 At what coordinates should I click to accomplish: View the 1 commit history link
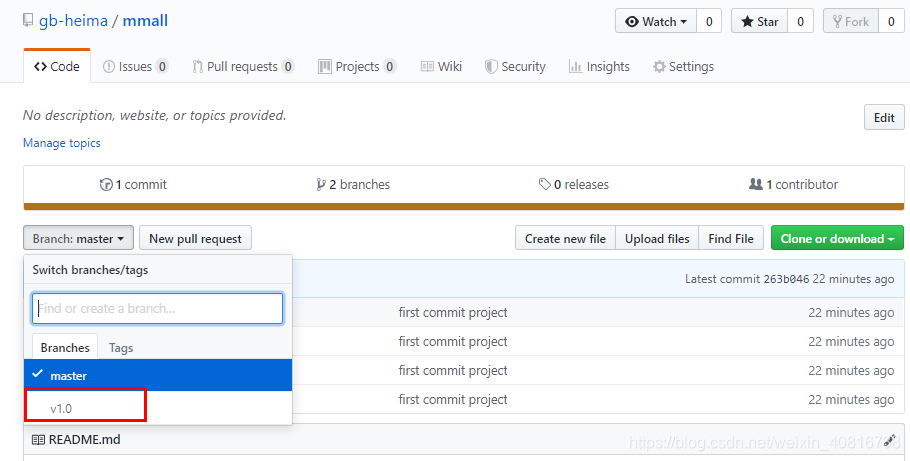[133, 185]
